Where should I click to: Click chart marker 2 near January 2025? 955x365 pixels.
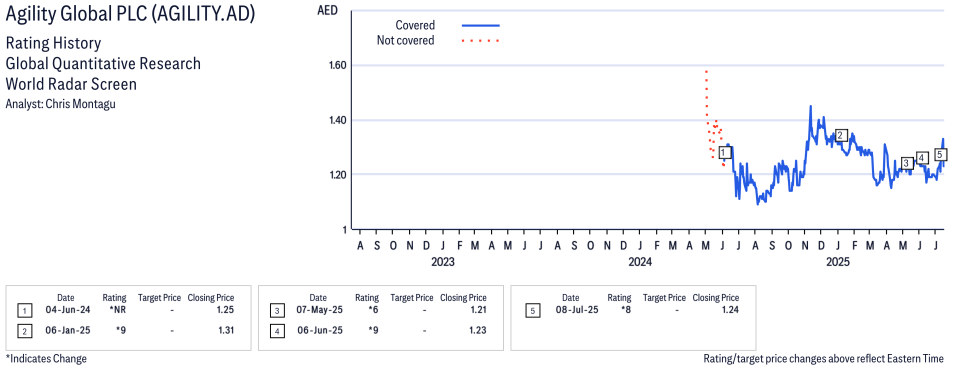(841, 135)
